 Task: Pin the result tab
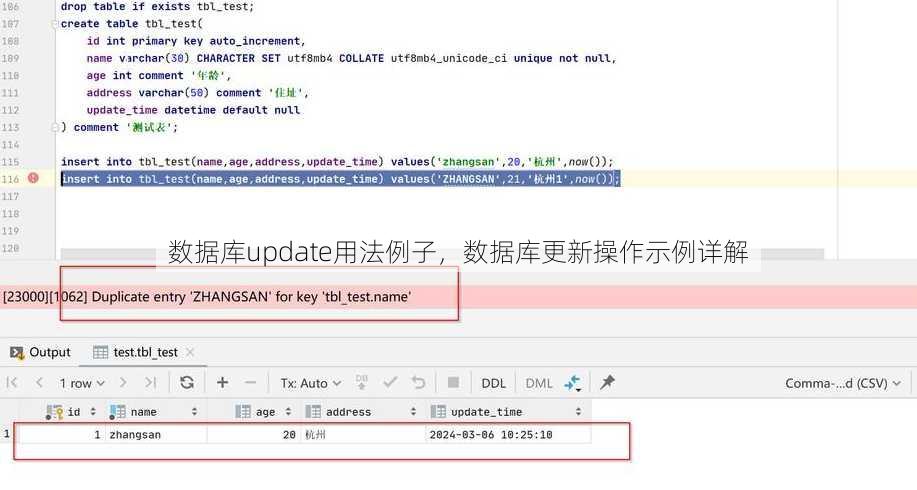point(608,383)
